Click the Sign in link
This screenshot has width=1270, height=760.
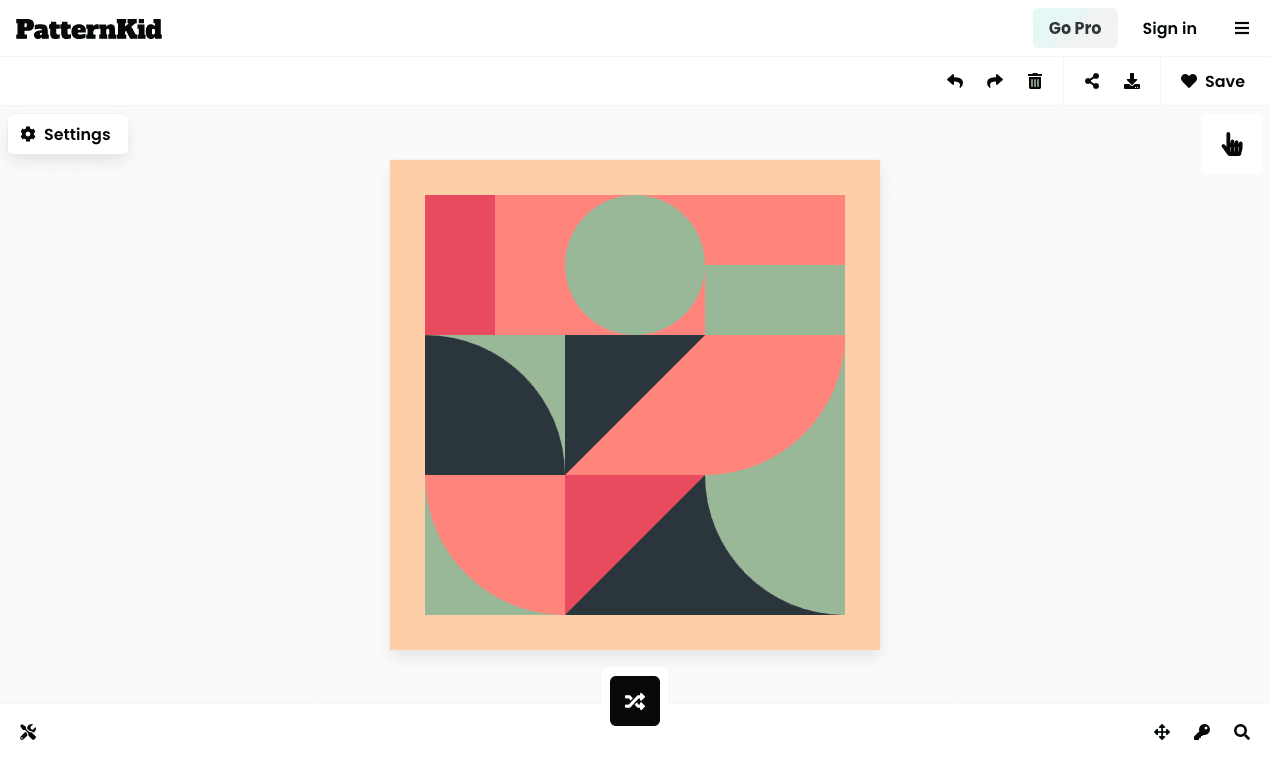pyautogui.click(x=1170, y=28)
